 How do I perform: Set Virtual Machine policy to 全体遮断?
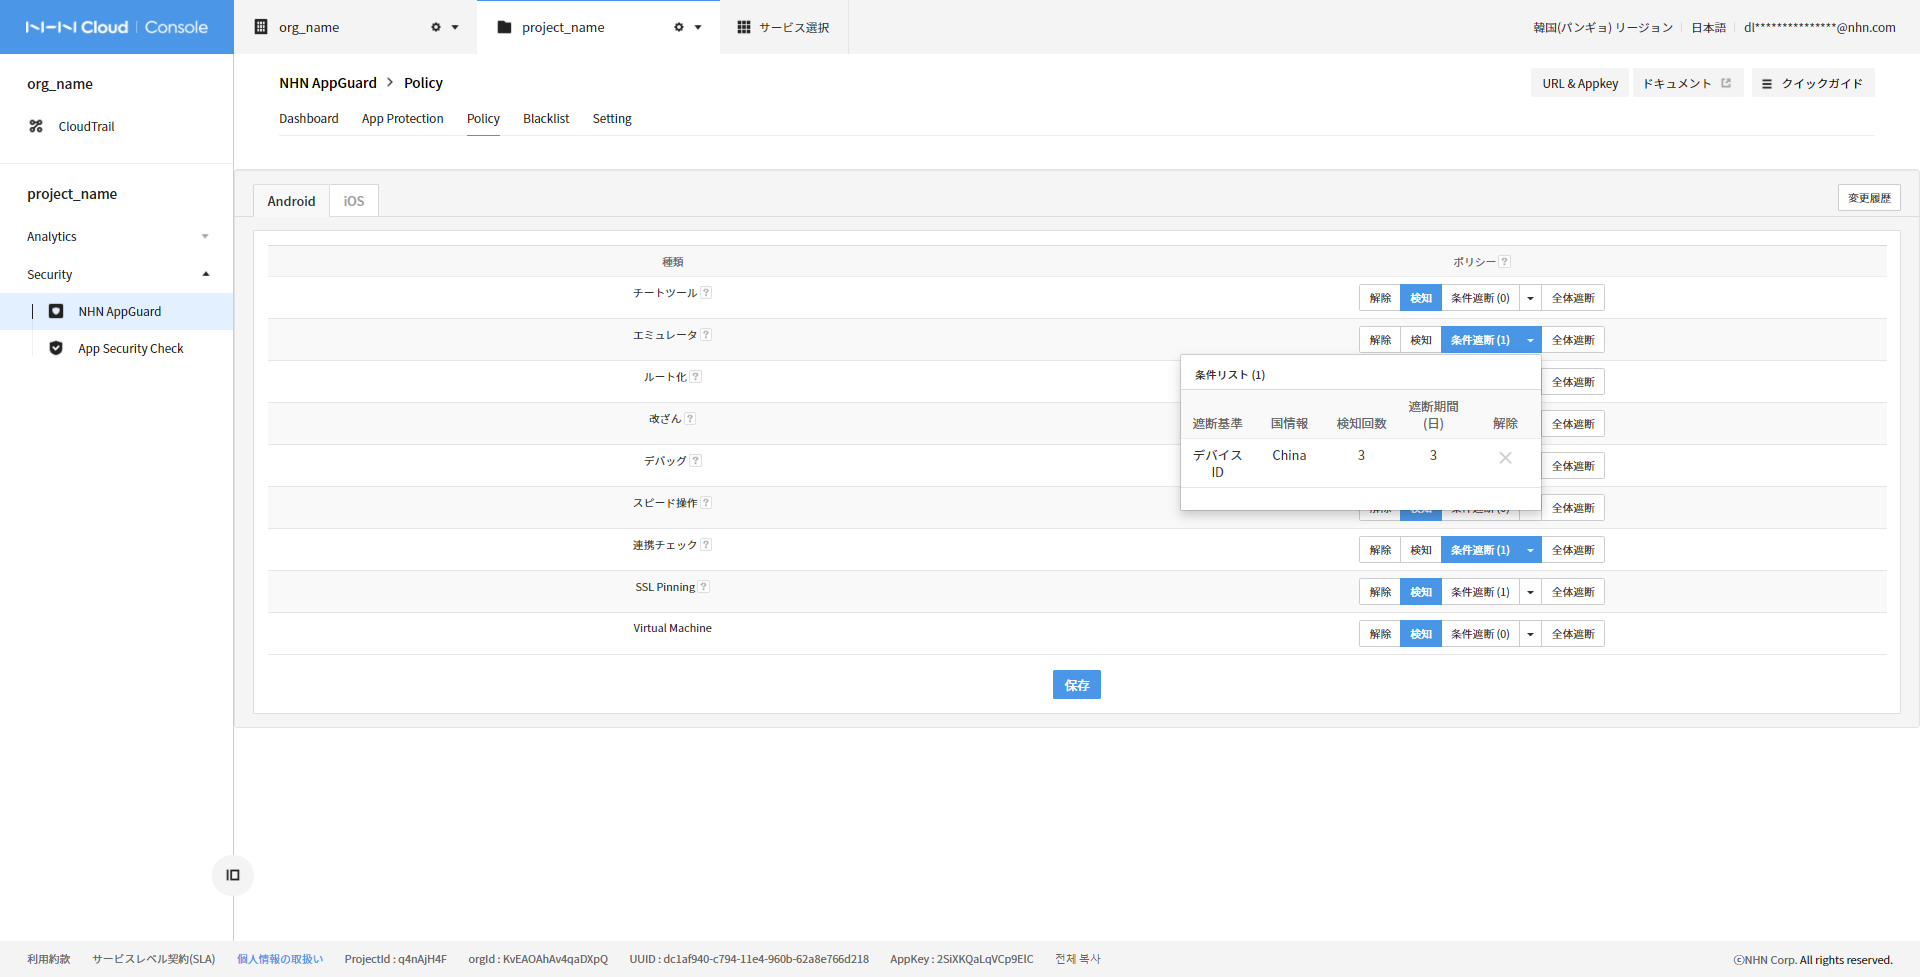pos(1573,634)
